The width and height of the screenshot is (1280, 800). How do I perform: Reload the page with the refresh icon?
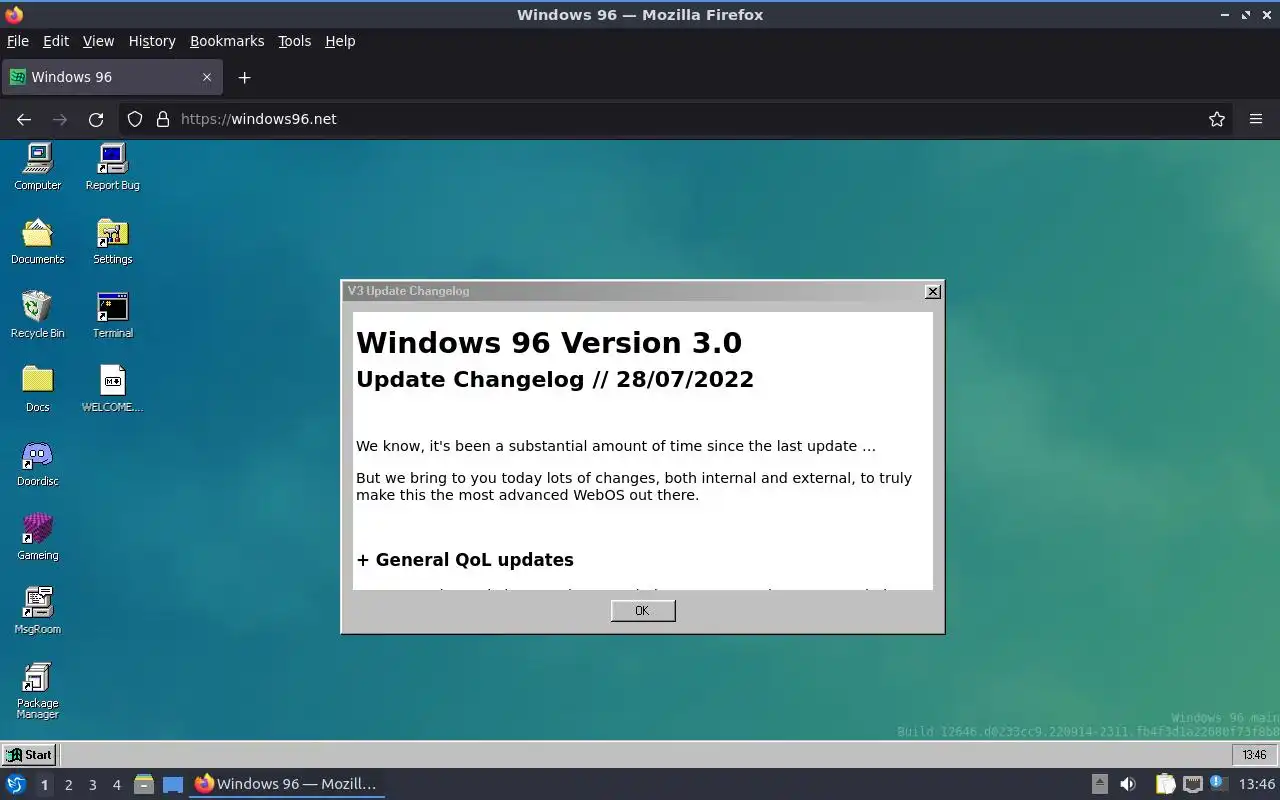coord(96,119)
